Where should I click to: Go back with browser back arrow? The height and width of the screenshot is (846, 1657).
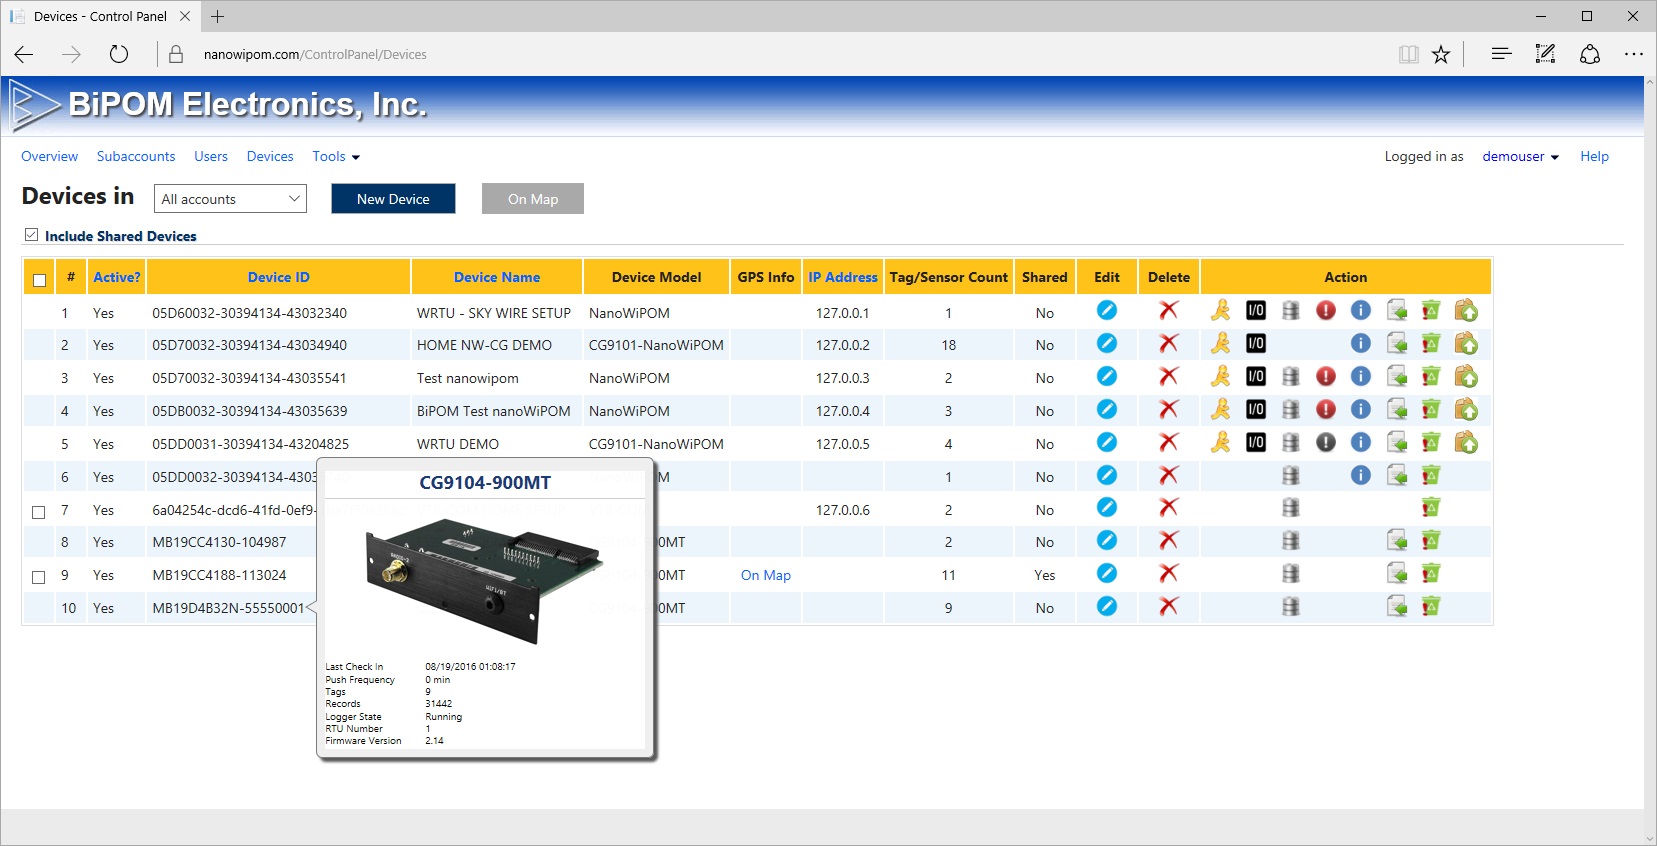coord(24,54)
